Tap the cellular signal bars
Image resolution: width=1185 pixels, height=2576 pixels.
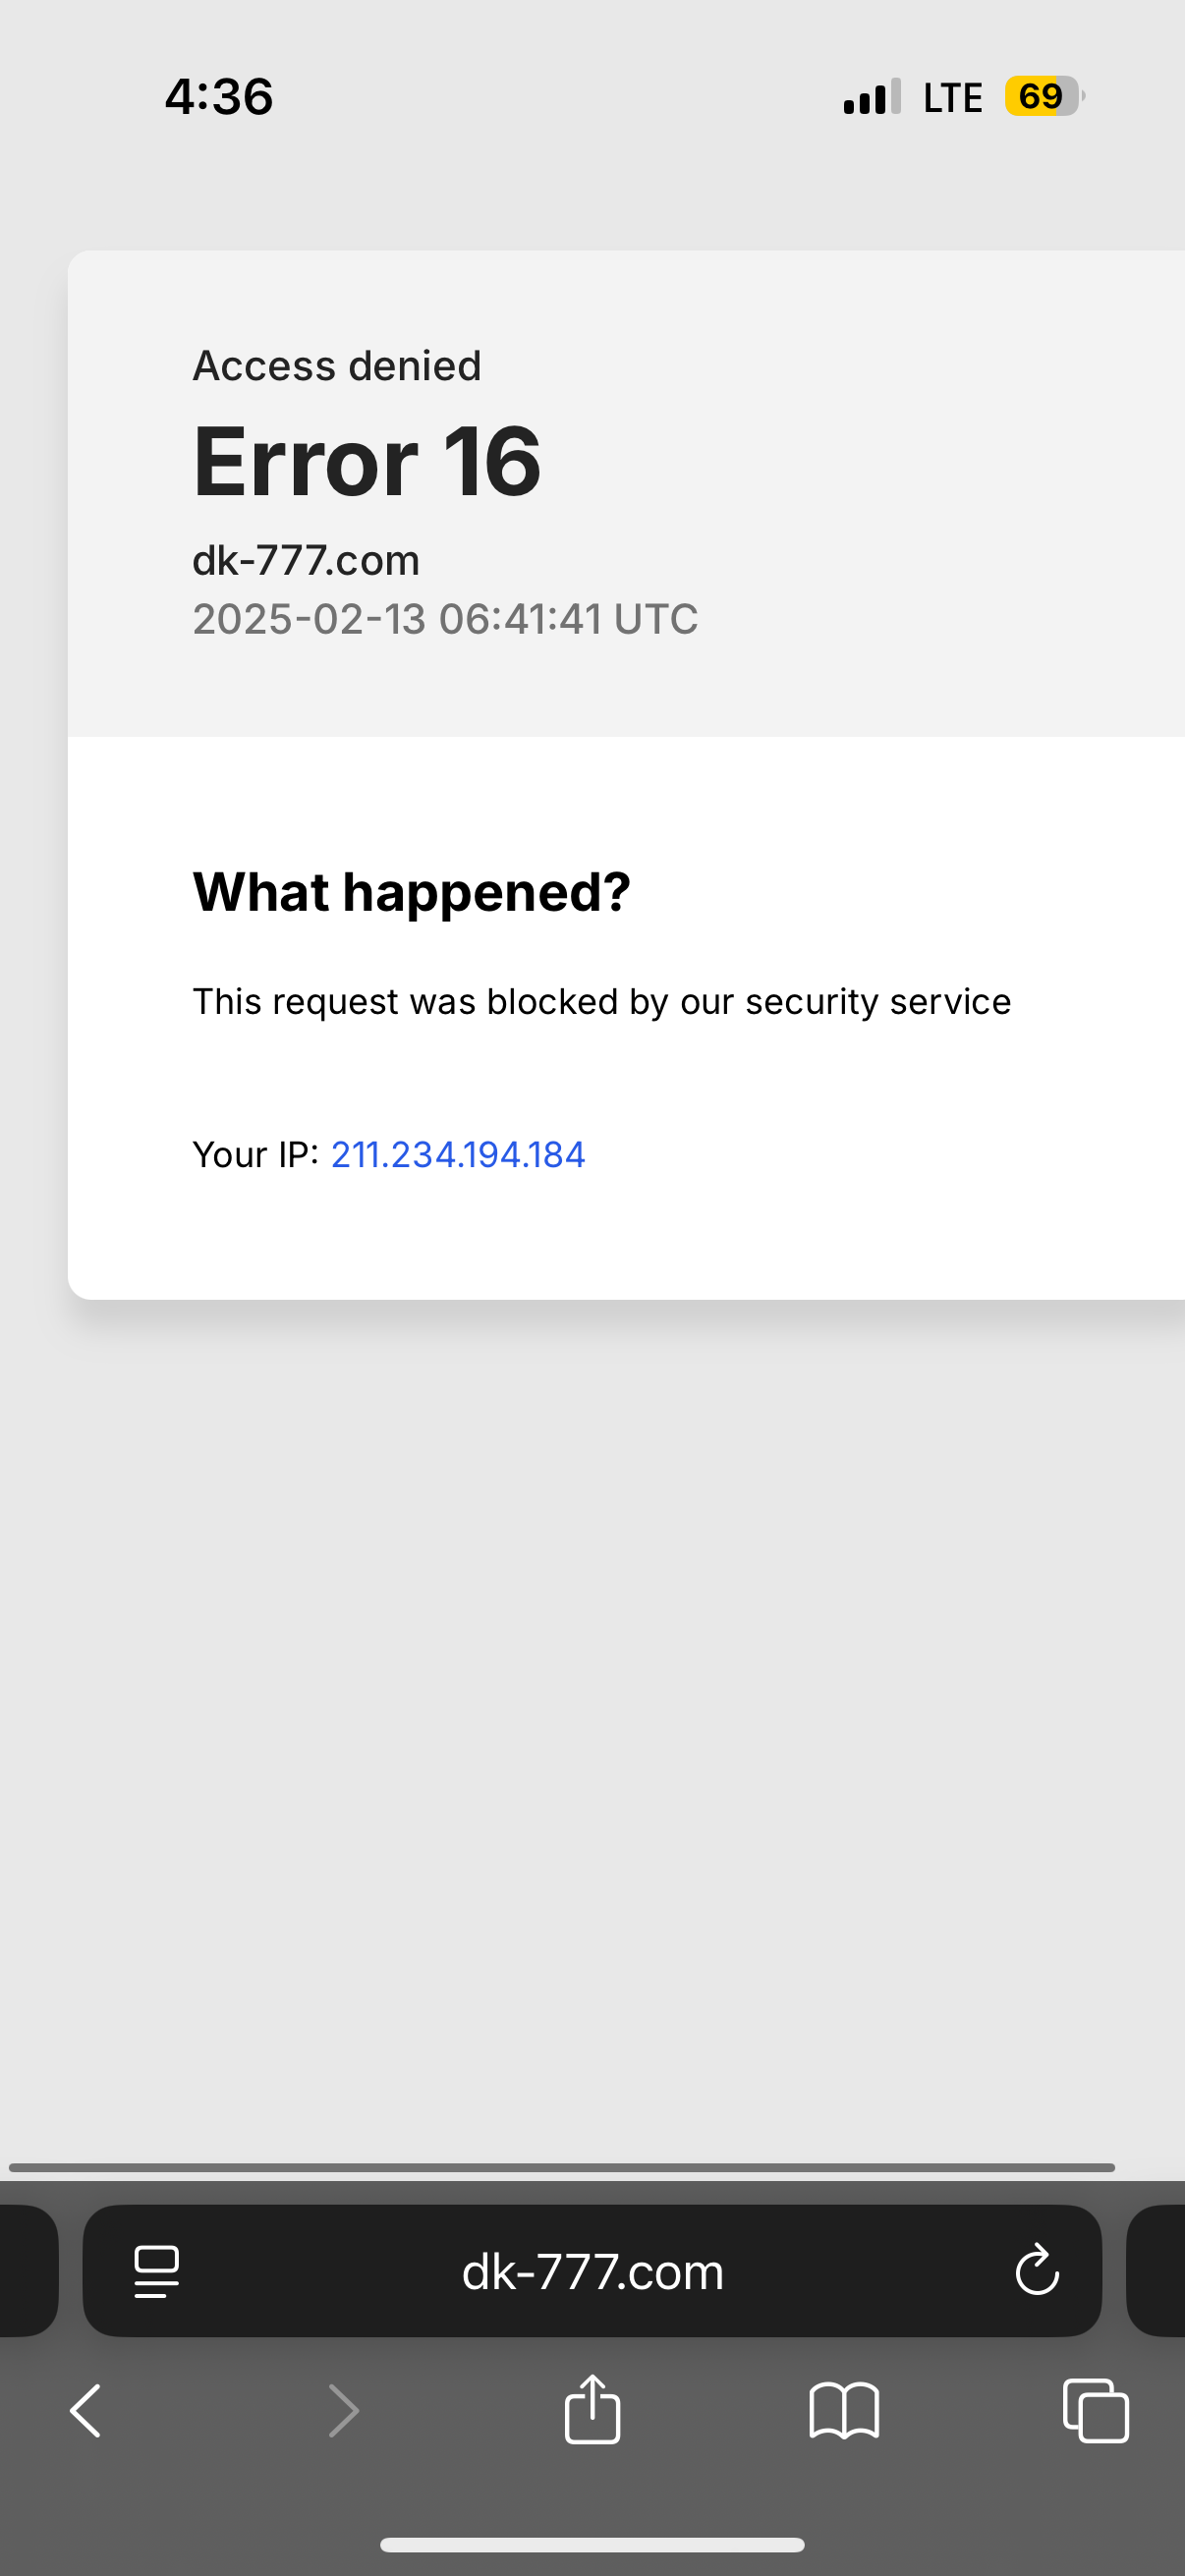tap(872, 97)
